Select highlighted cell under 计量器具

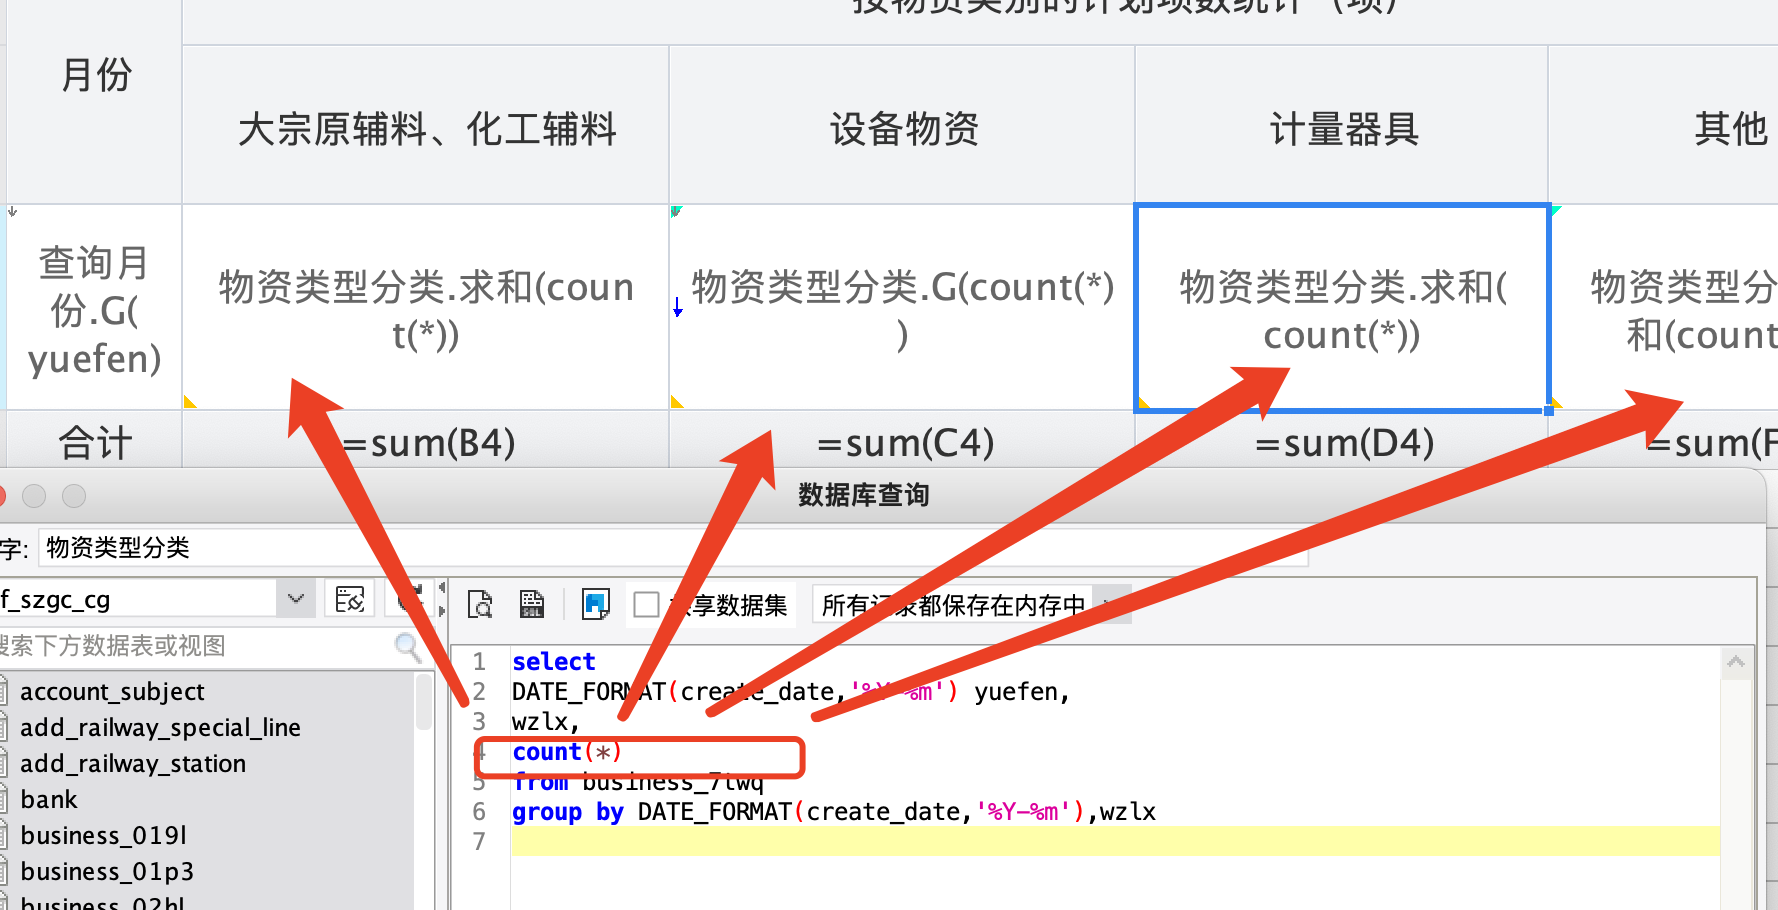[1341, 308]
